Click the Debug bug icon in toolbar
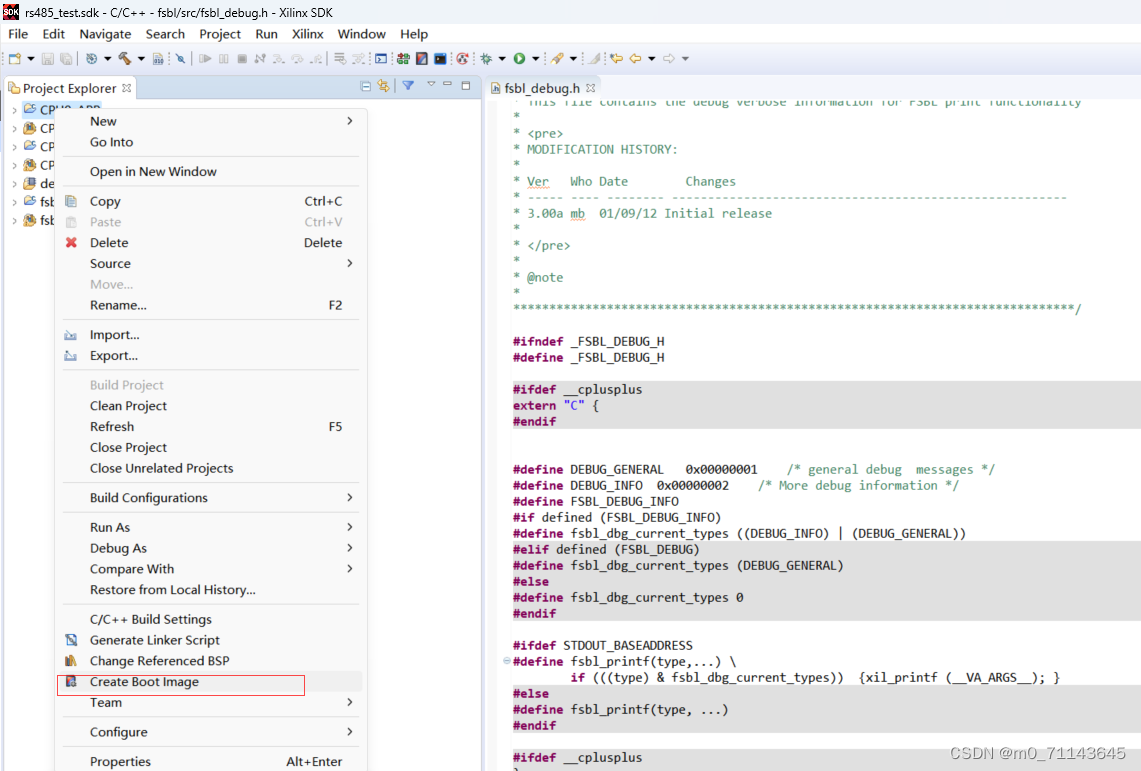The image size is (1141, 771). tap(487, 59)
